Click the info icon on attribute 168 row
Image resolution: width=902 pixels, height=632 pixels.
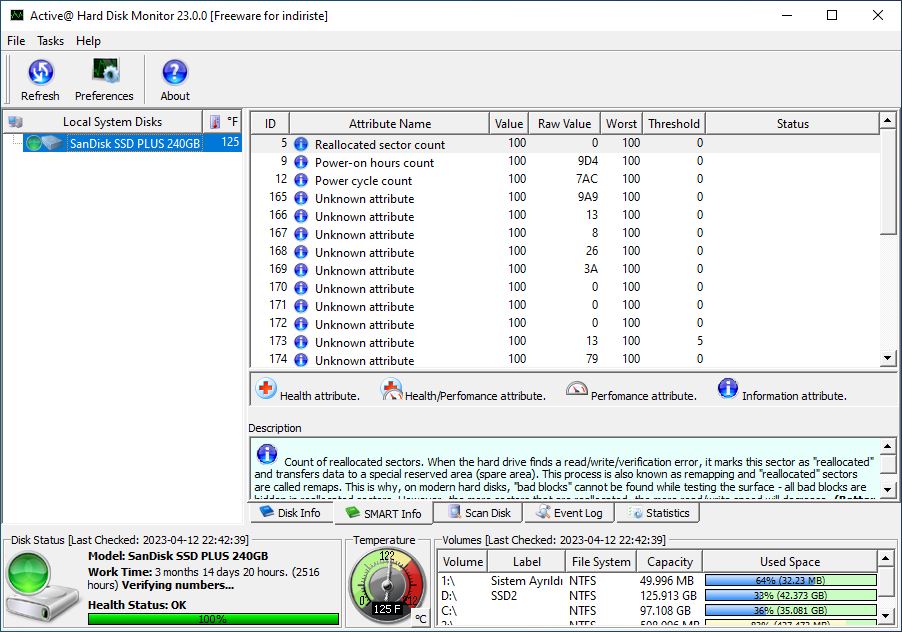(x=301, y=252)
